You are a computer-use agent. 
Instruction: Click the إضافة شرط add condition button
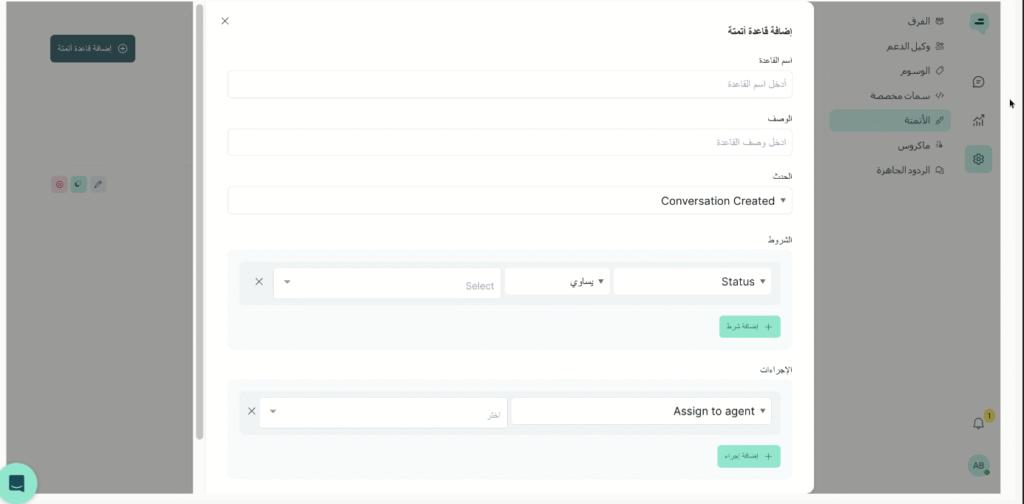pyautogui.click(x=749, y=327)
